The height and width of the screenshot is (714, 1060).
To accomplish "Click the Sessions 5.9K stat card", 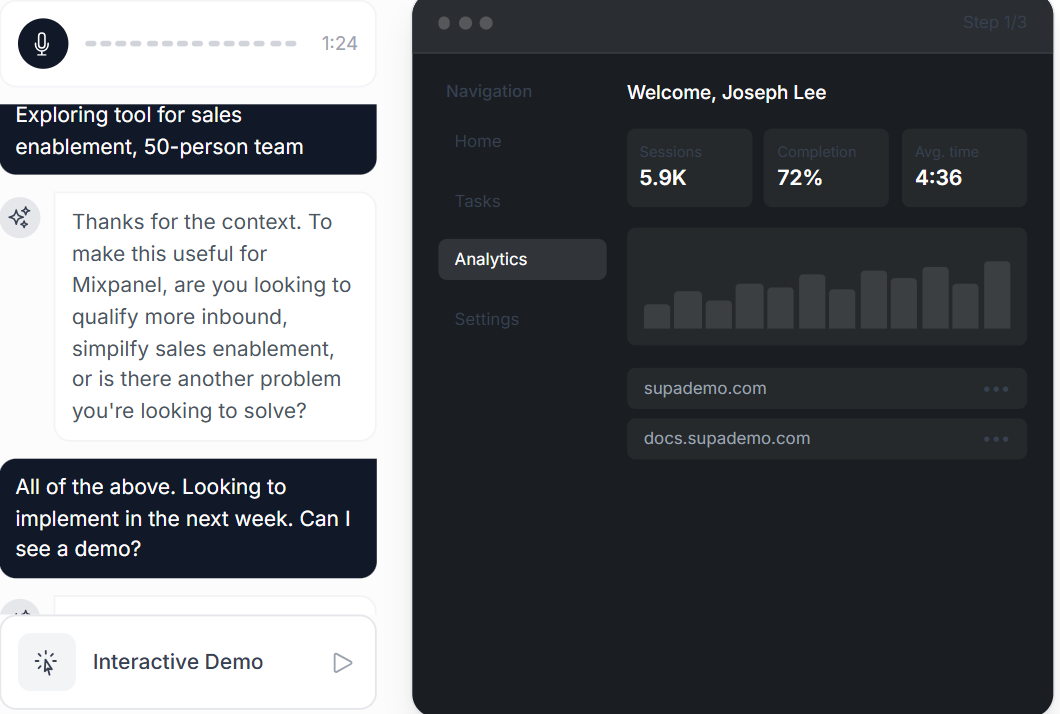I will pos(690,168).
